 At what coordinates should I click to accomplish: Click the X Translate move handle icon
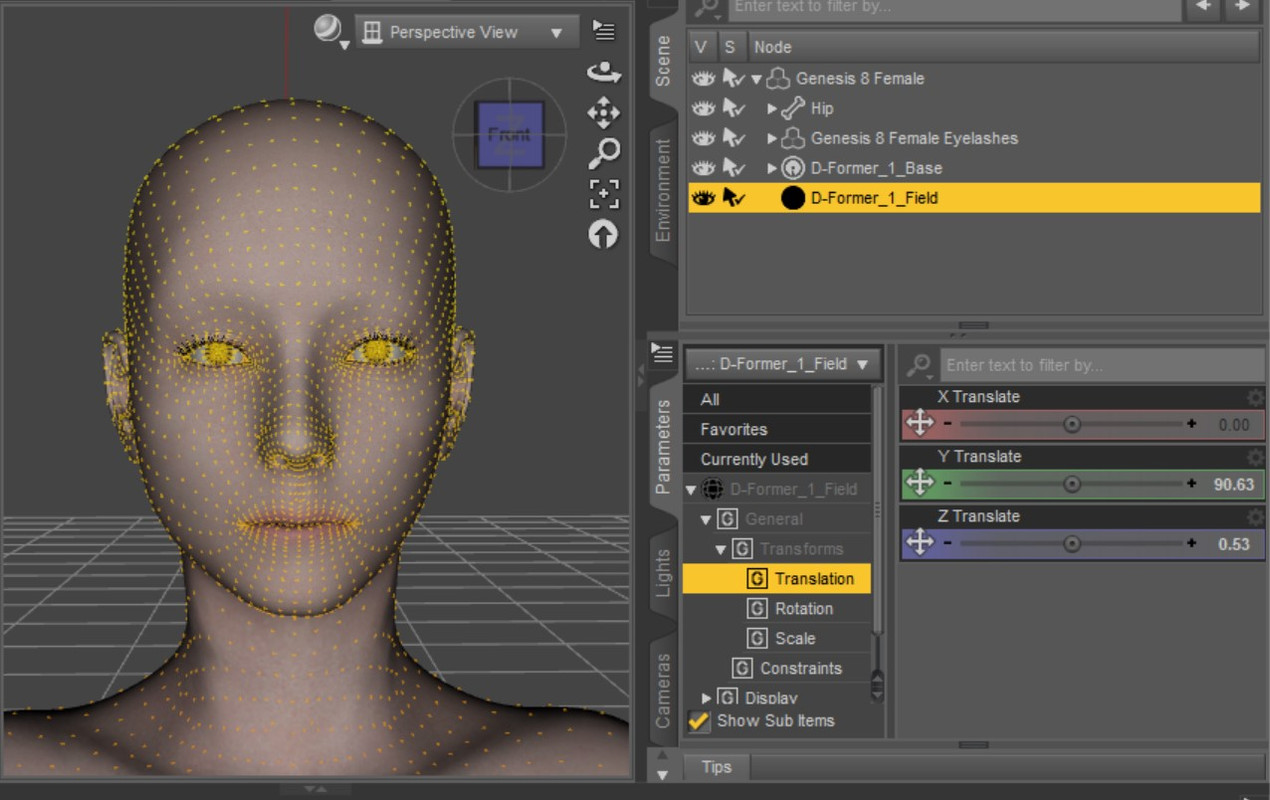click(919, 423)
